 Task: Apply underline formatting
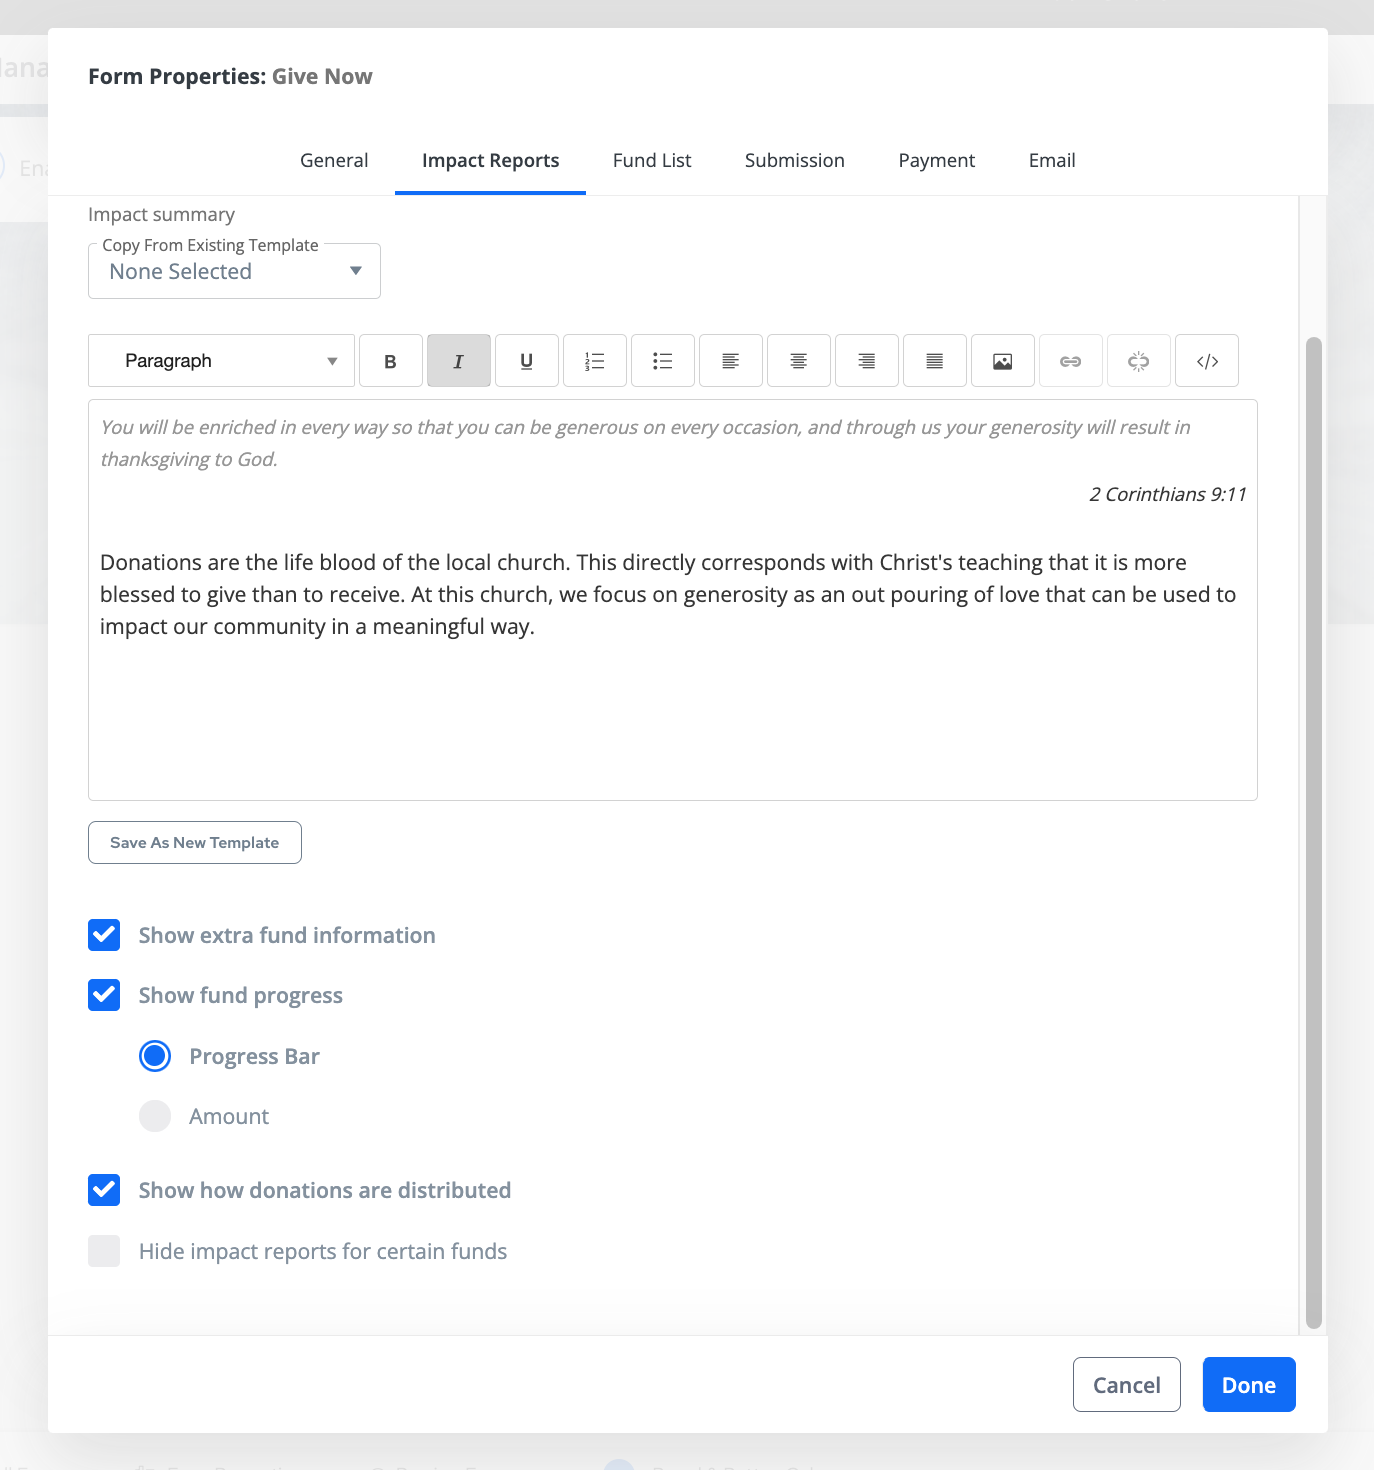(x=527, y=361)
